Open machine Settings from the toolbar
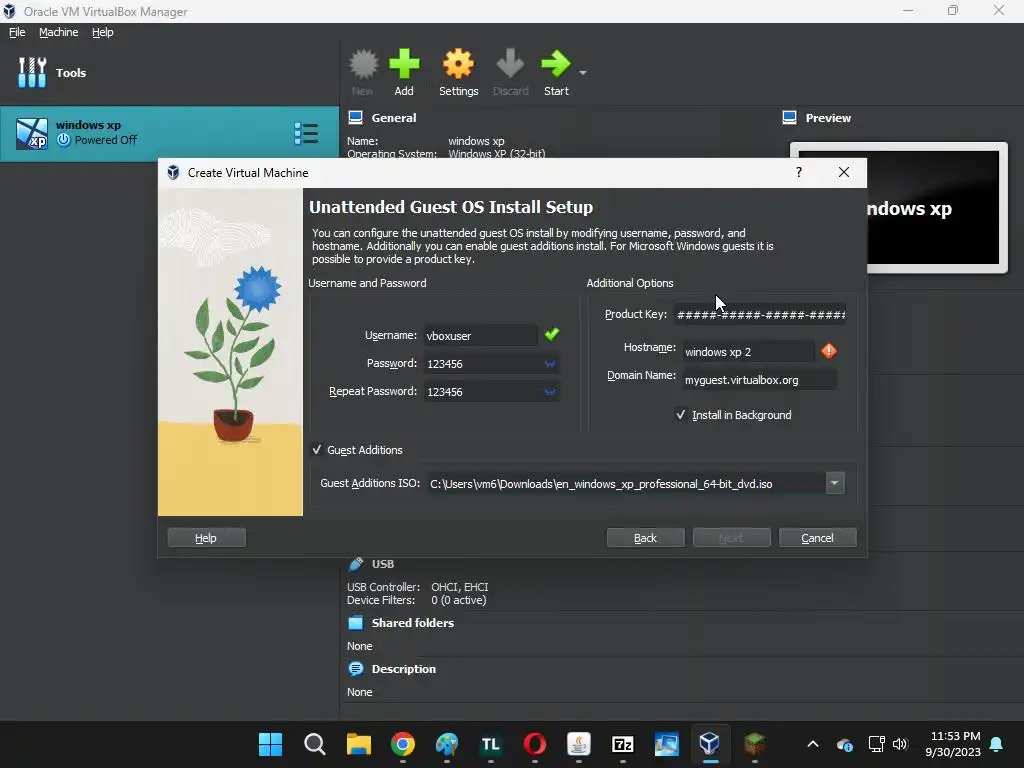 coord(458,72)
